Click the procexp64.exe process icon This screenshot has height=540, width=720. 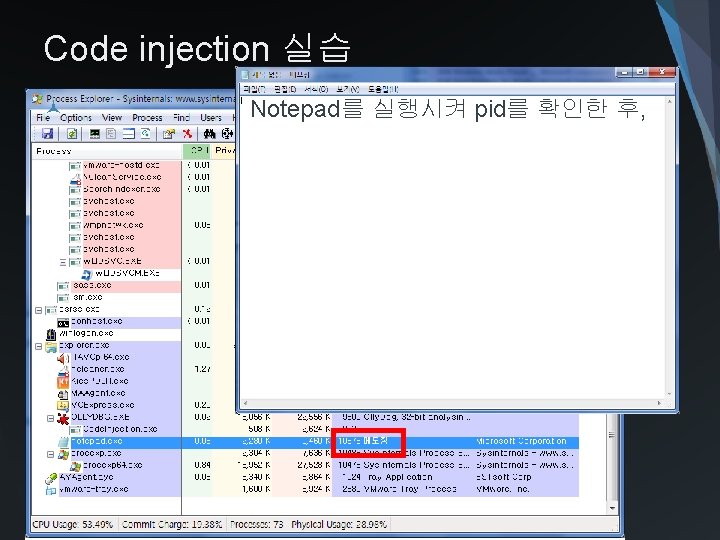(75, 466)
